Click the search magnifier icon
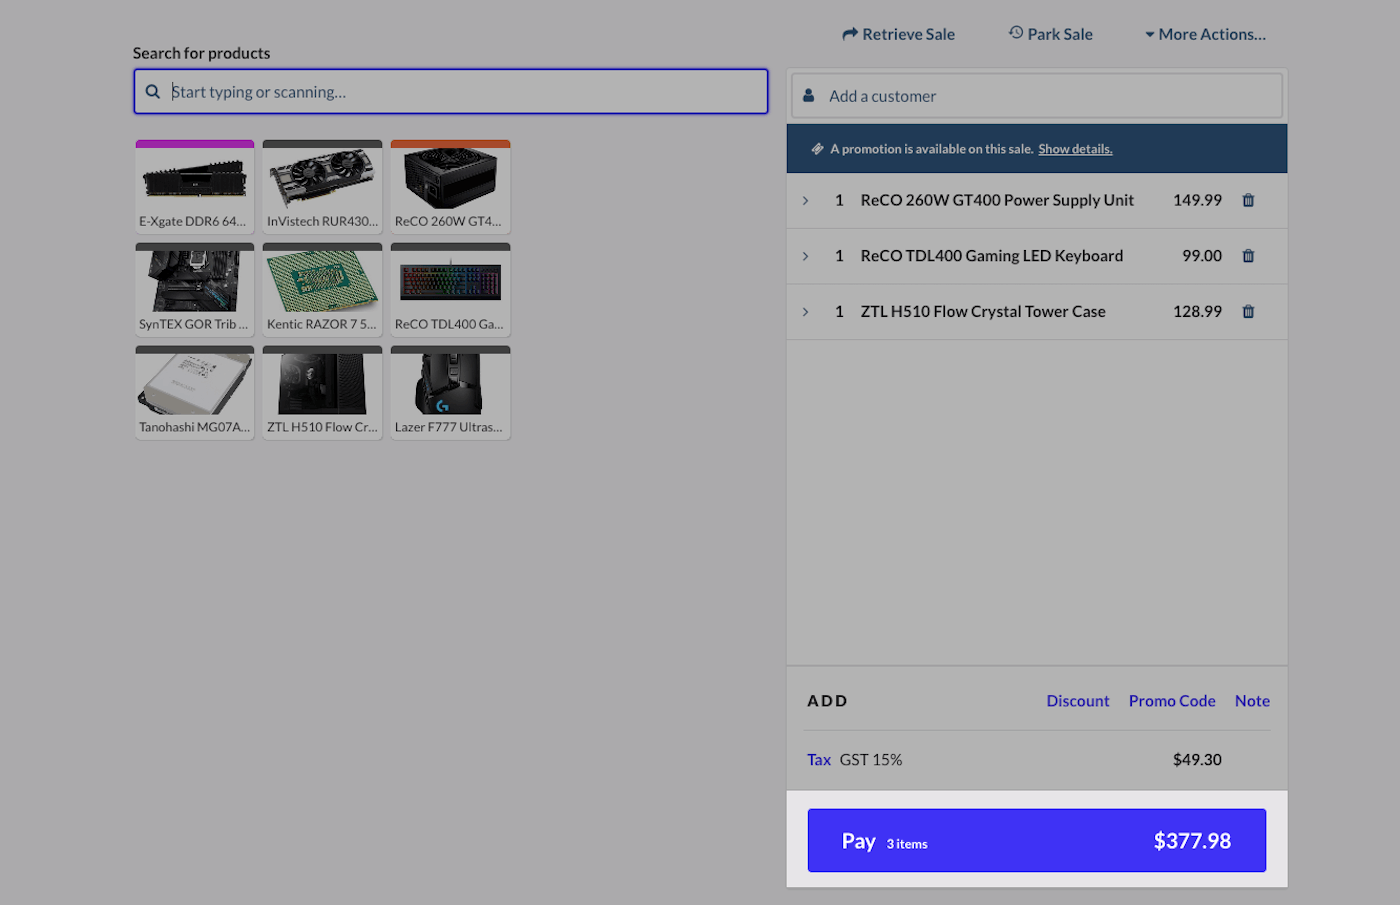 click(153, 92)
